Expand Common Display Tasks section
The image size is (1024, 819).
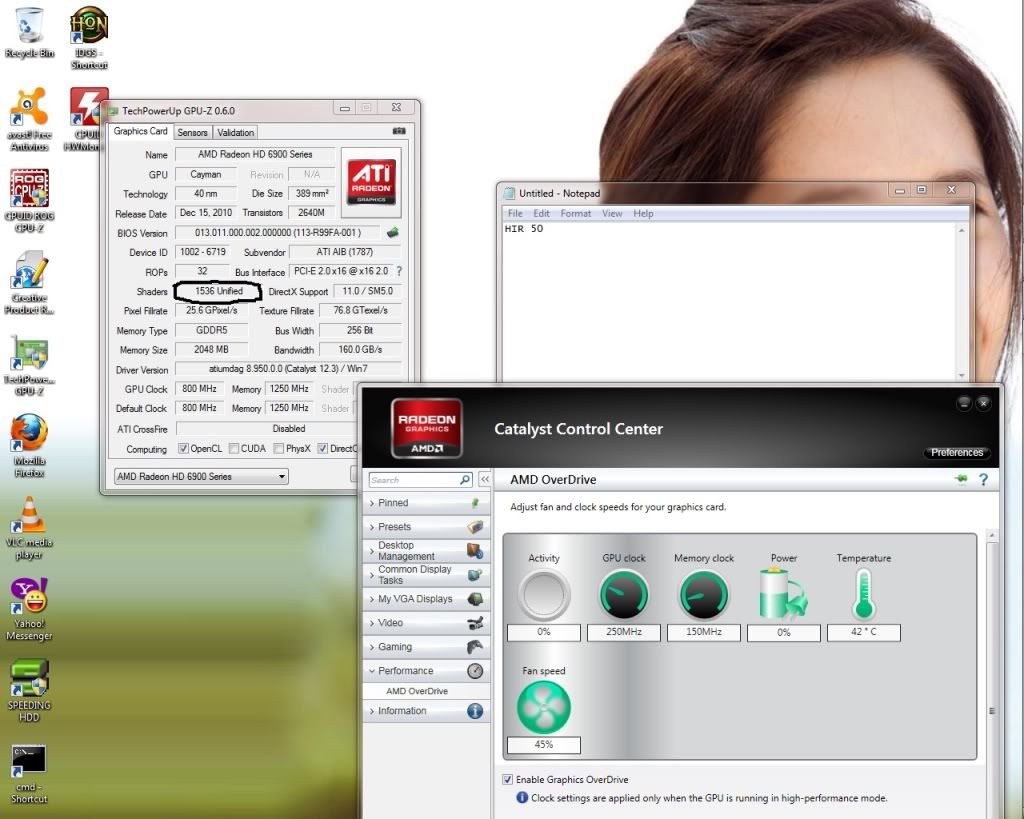[x=426, y=575]
